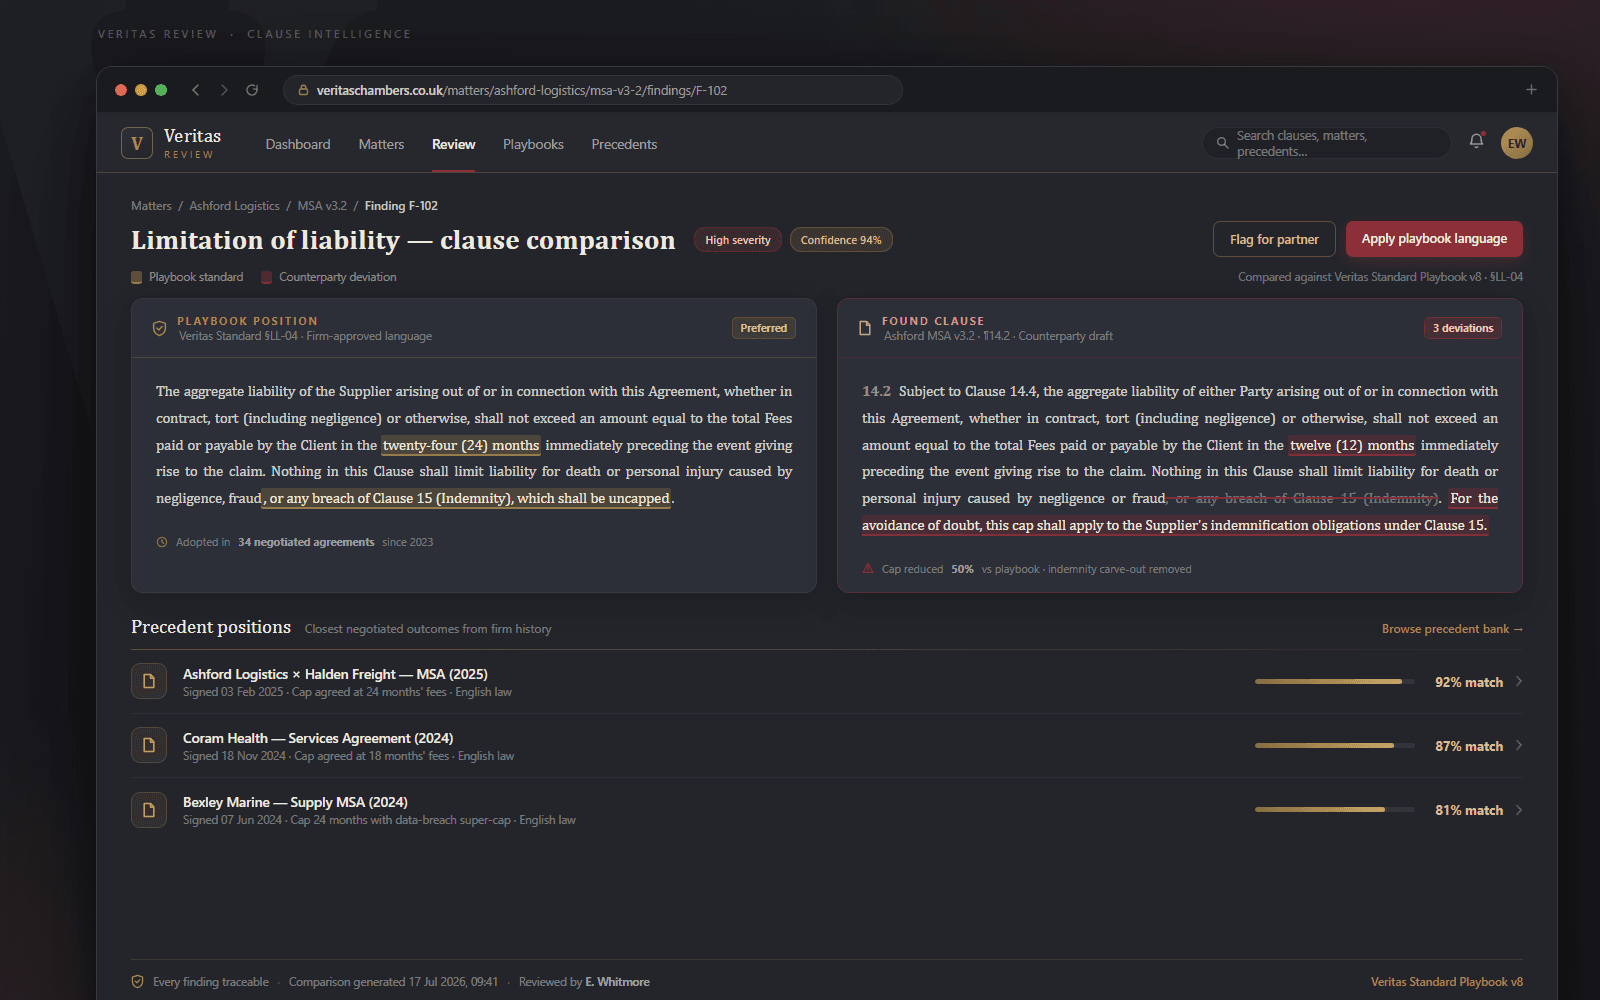This screenshot has height=1000, width=1600.
Task: Click the Confidence 94% badge
Action: 841,240
